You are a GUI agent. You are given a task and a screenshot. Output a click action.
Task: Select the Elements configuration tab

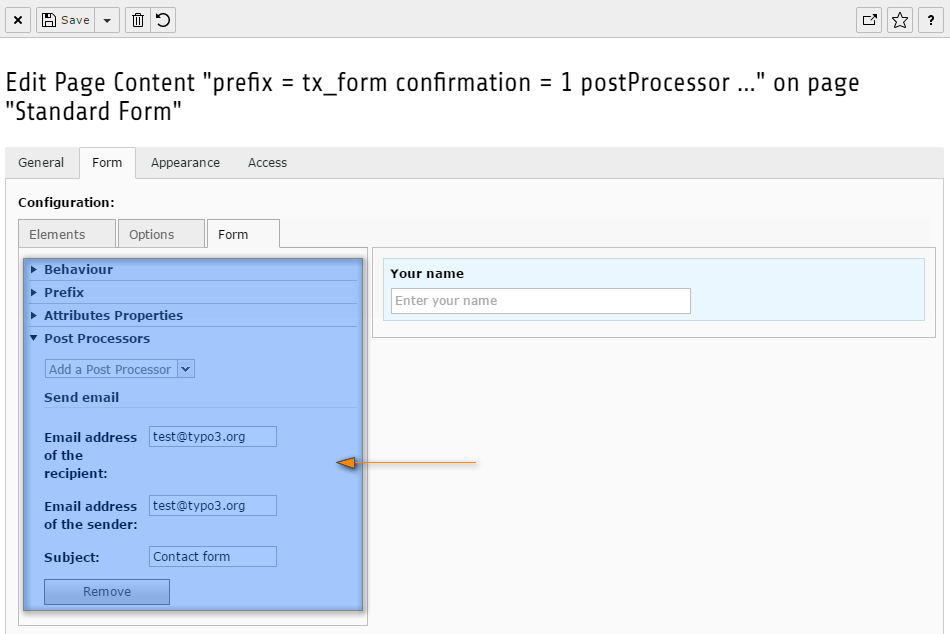click(67, 234)
